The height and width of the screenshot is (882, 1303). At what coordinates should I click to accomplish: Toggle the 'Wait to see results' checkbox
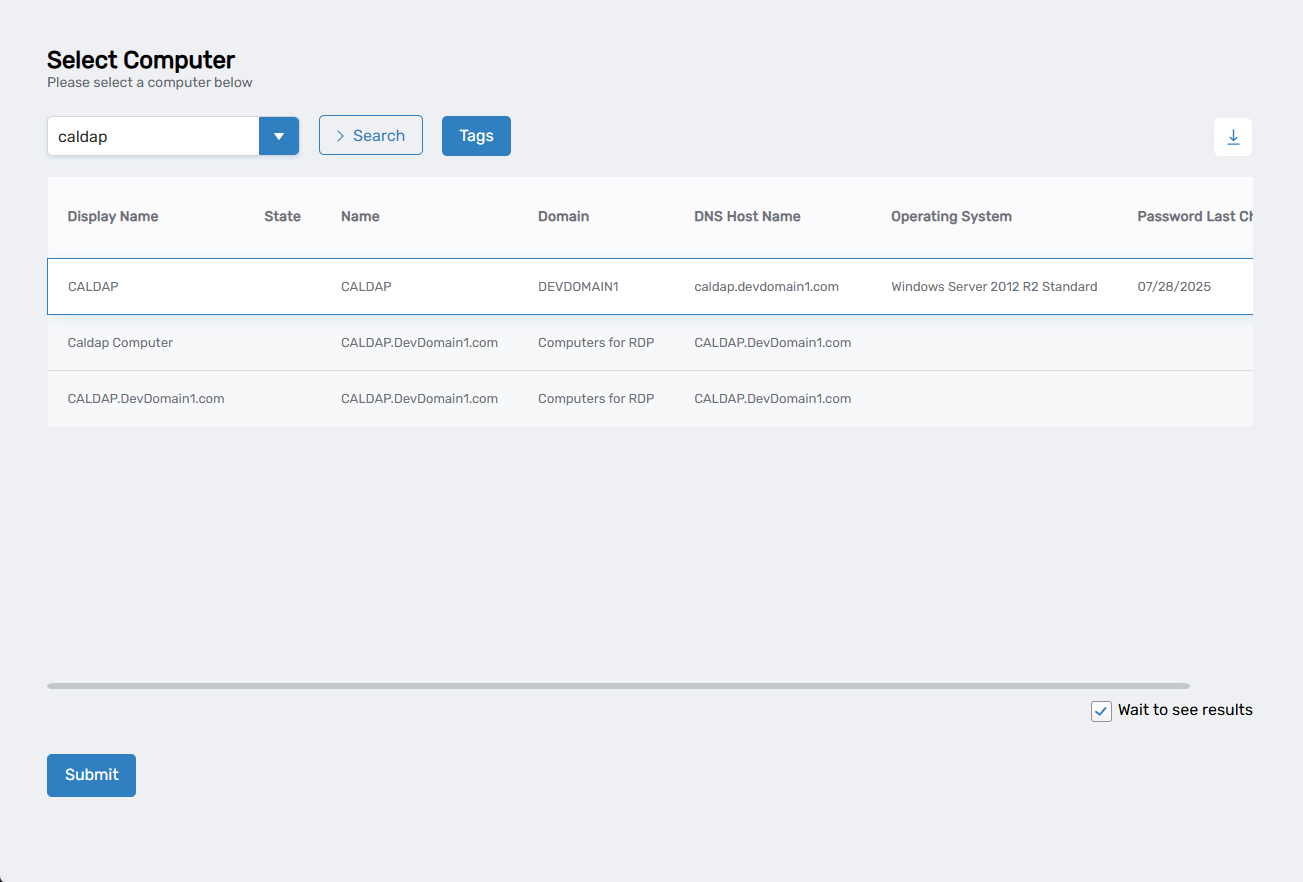(x=1101, y=711)
